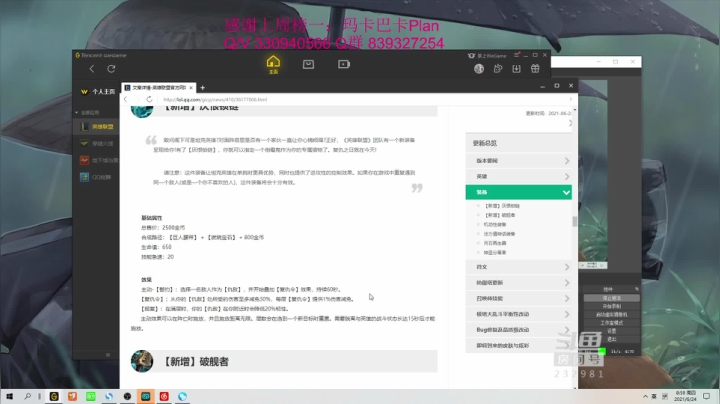The height and width of the screenshot is (404, 720).
Task: Expand the 召唤师技能 section
Action: coord(518,298)
